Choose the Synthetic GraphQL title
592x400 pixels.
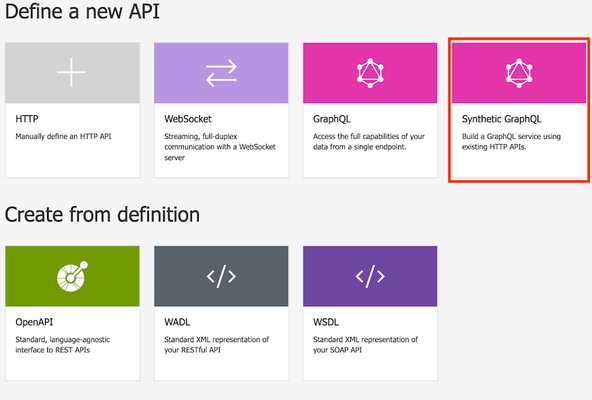tap(502, 119)
